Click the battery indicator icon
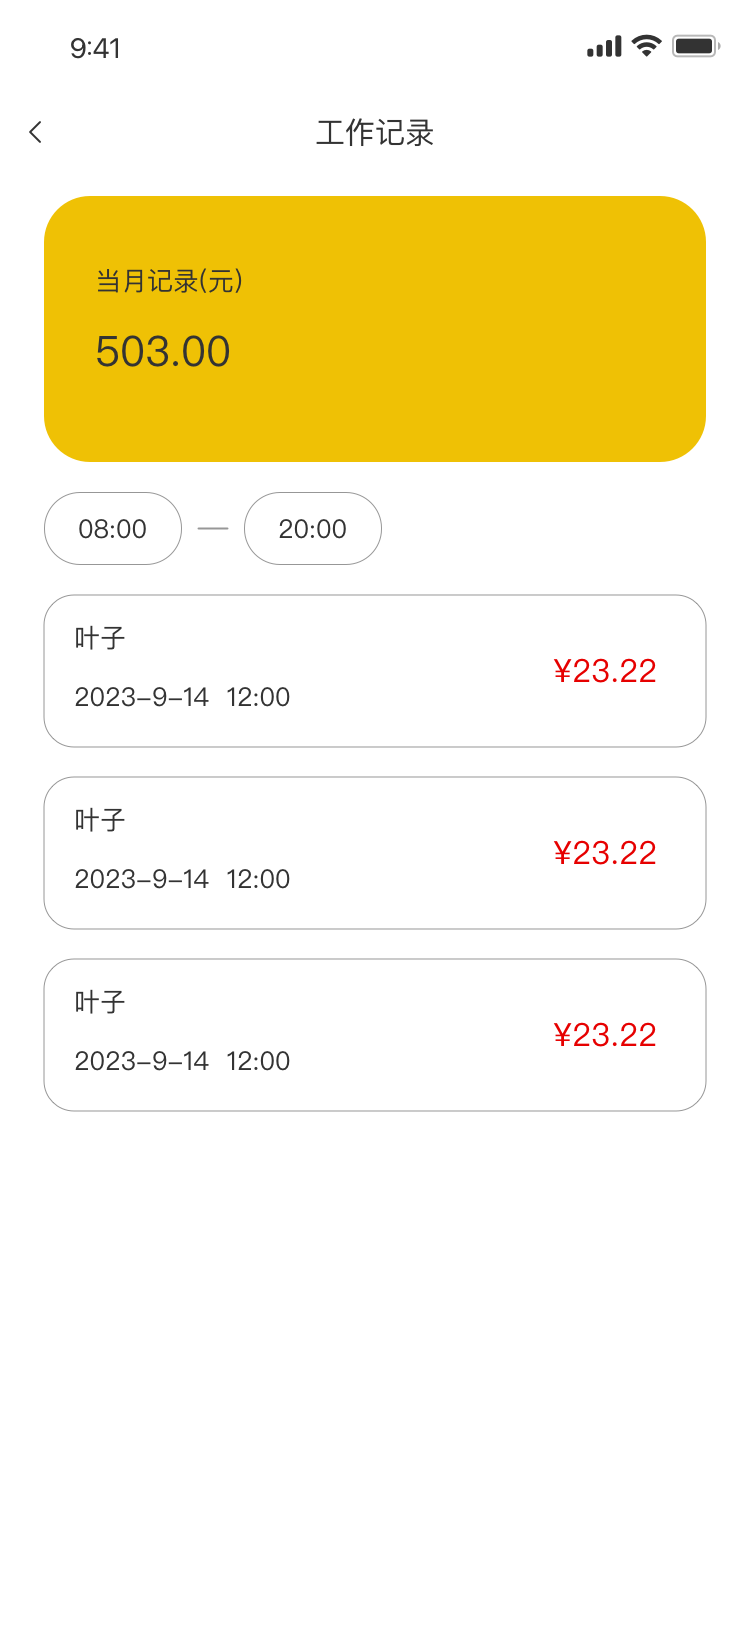This screenshot has height=1628, width=750. click(696, 46)
